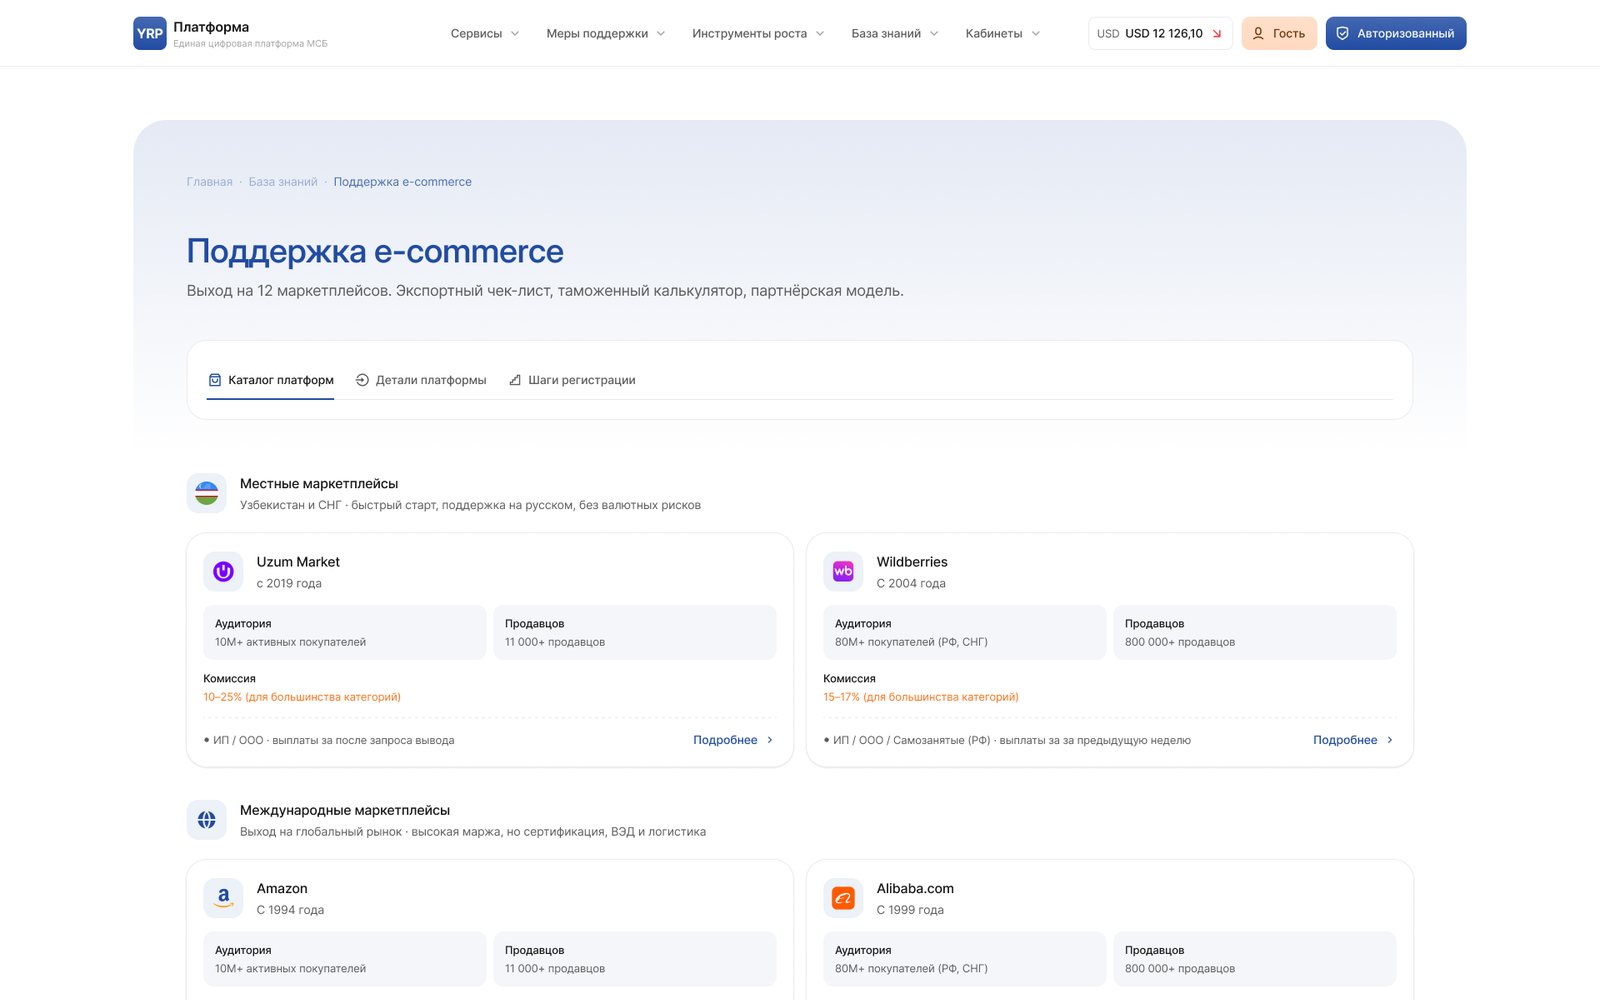Click the catalog icon beside Каталог платформ
The height and width of the screenshot is (1000, 1600).
click(x=214, y=380)
